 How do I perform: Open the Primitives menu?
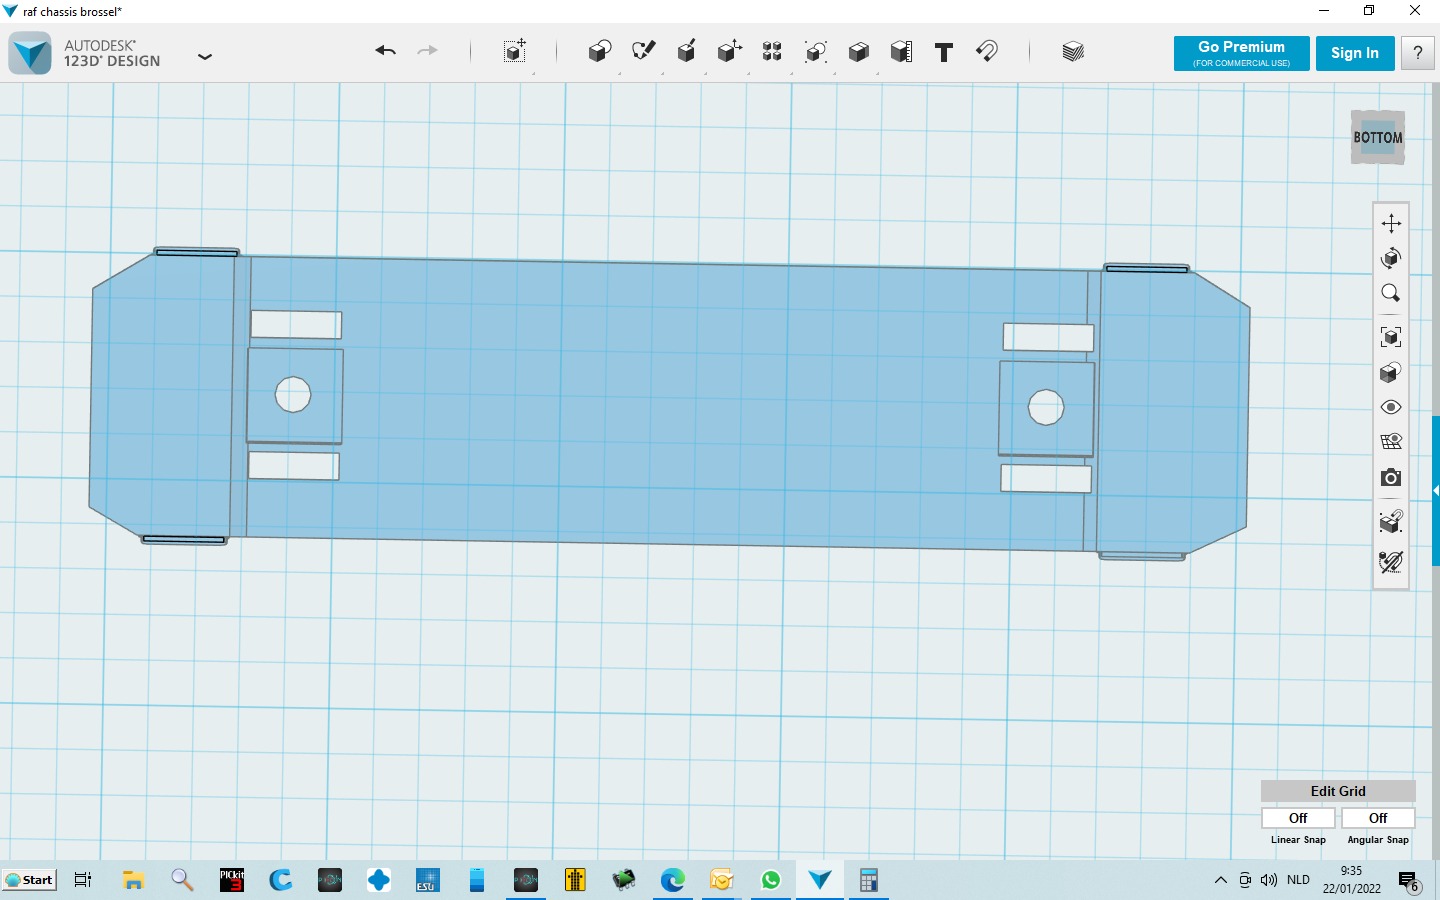point(600,52)
